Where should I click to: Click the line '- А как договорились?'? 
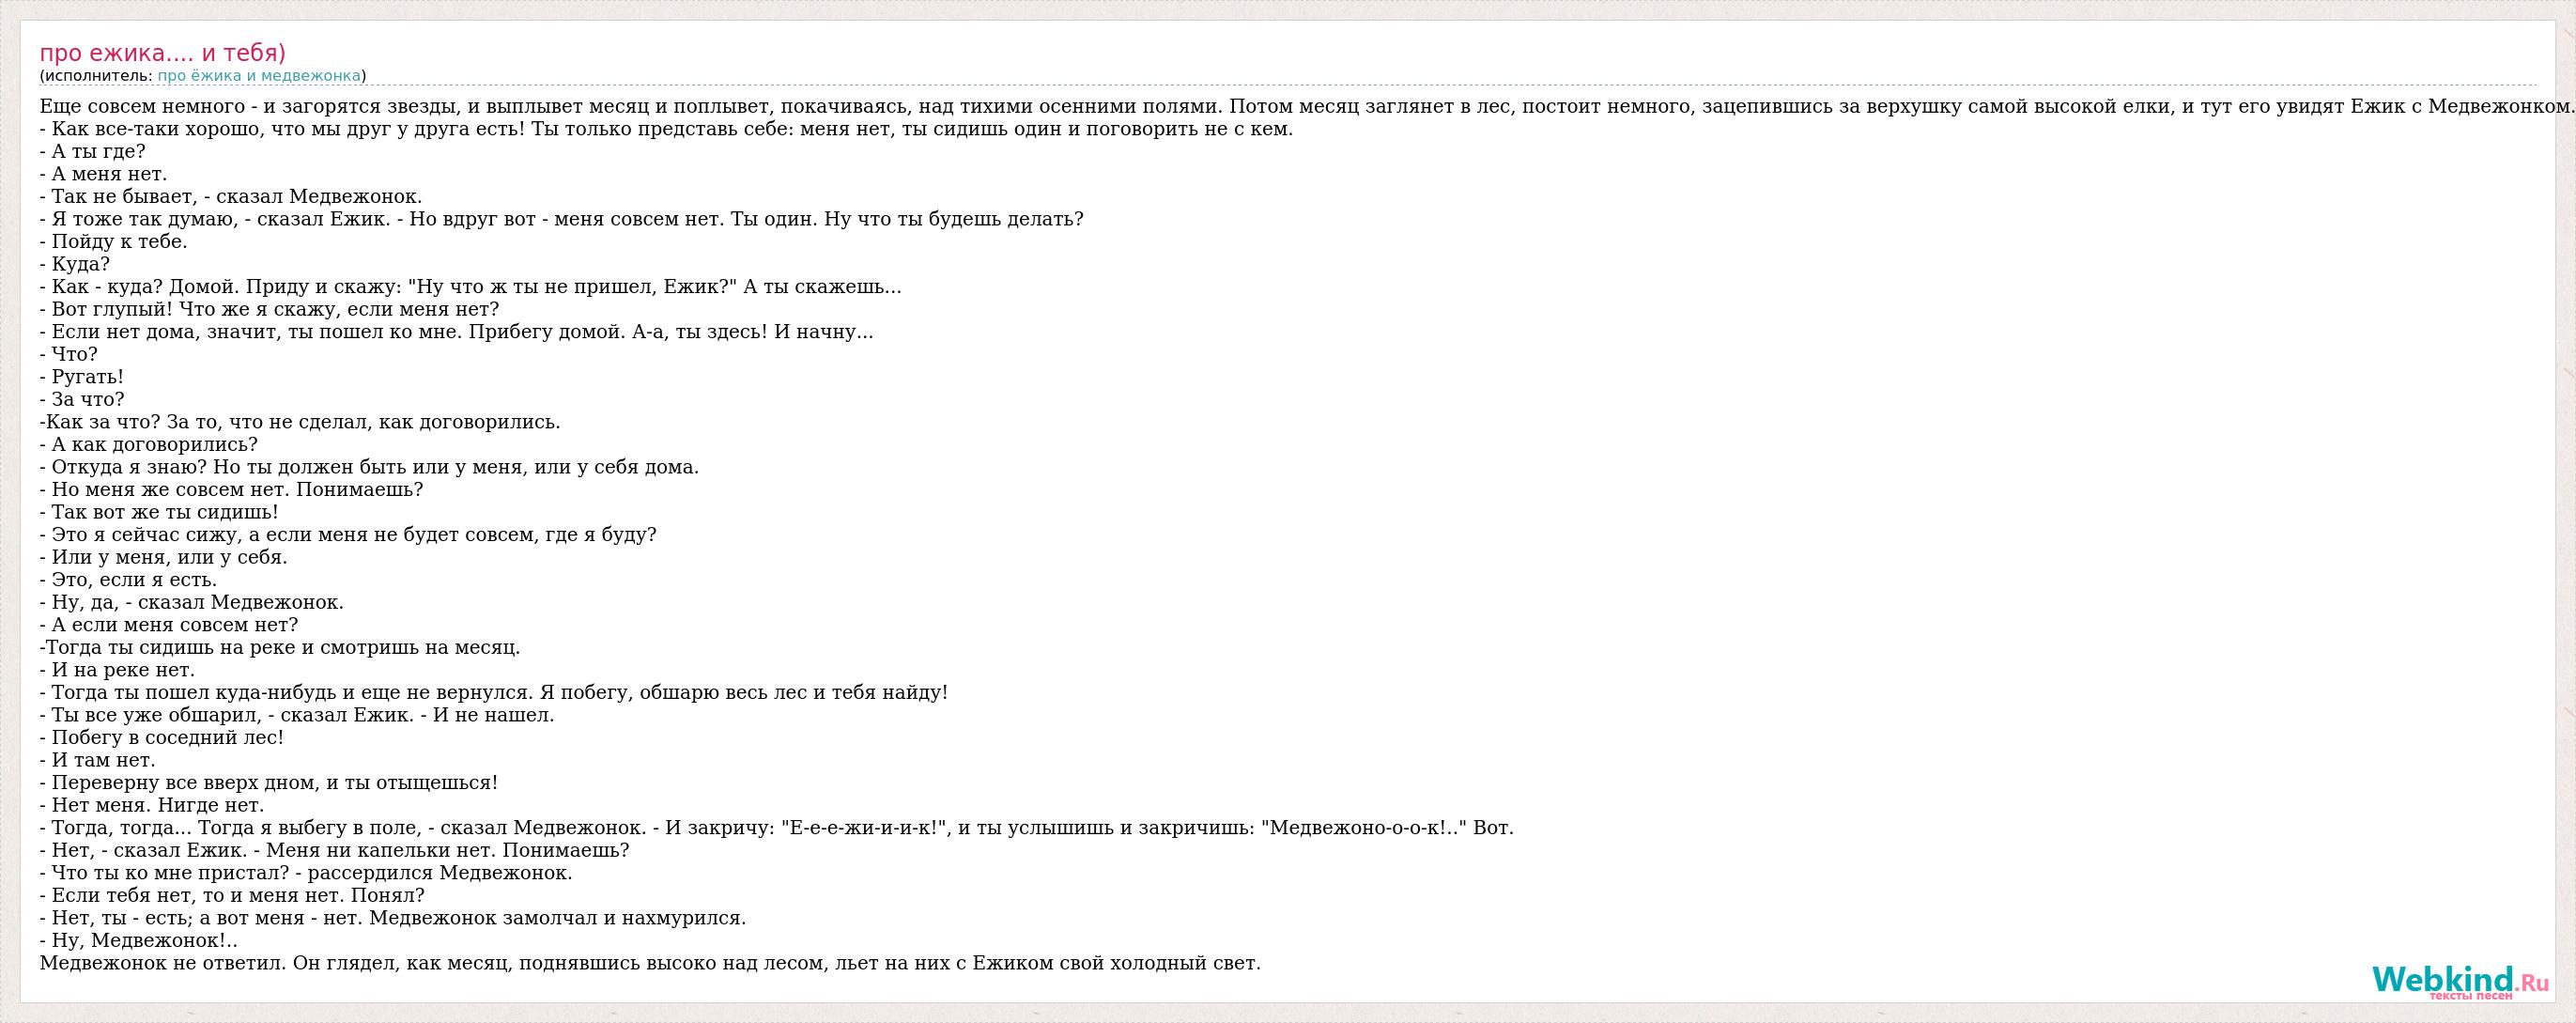149,445
